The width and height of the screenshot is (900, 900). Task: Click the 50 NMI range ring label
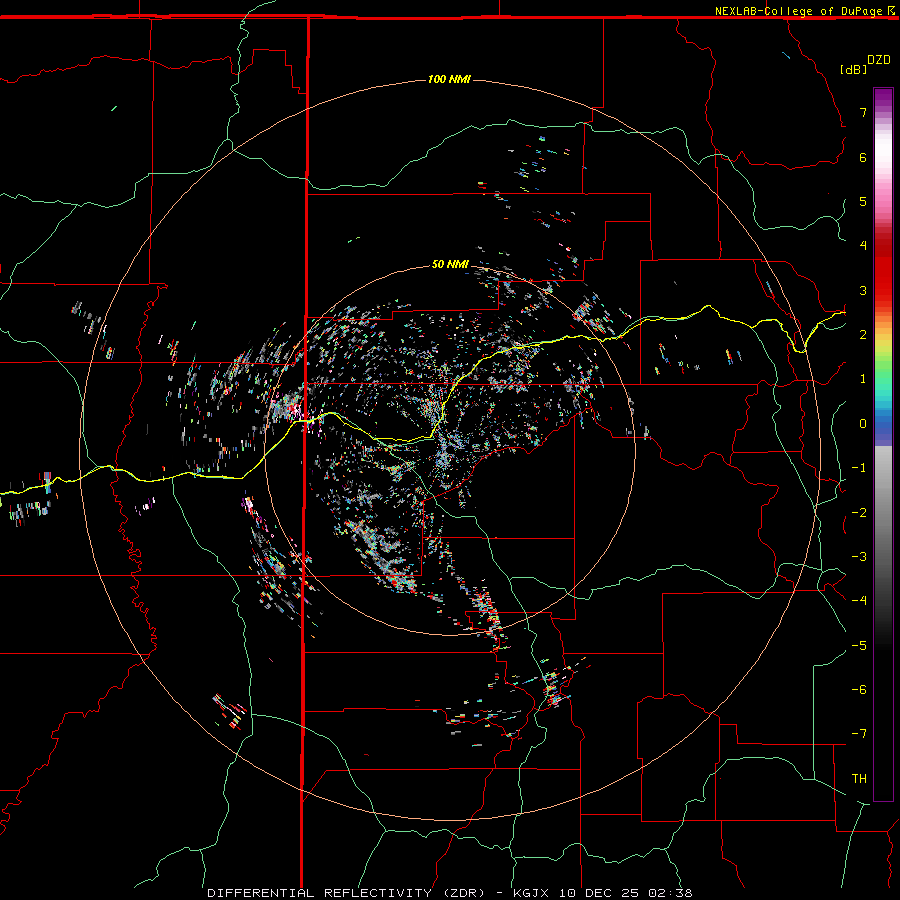(450, 264)
